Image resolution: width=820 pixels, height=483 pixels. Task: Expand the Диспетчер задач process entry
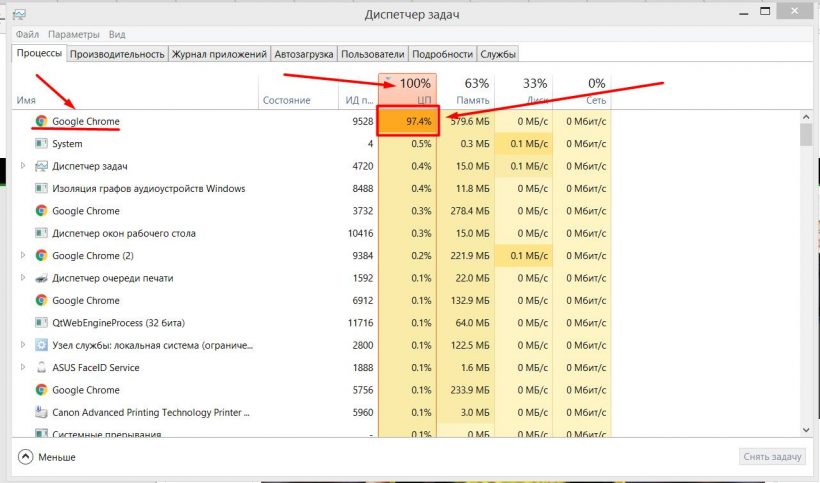[x=24, y=166]
